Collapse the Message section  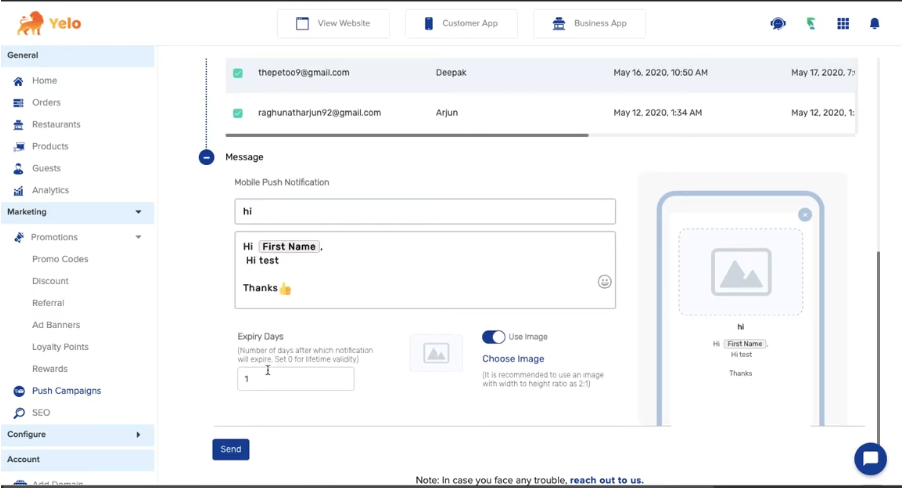(207, 157)
